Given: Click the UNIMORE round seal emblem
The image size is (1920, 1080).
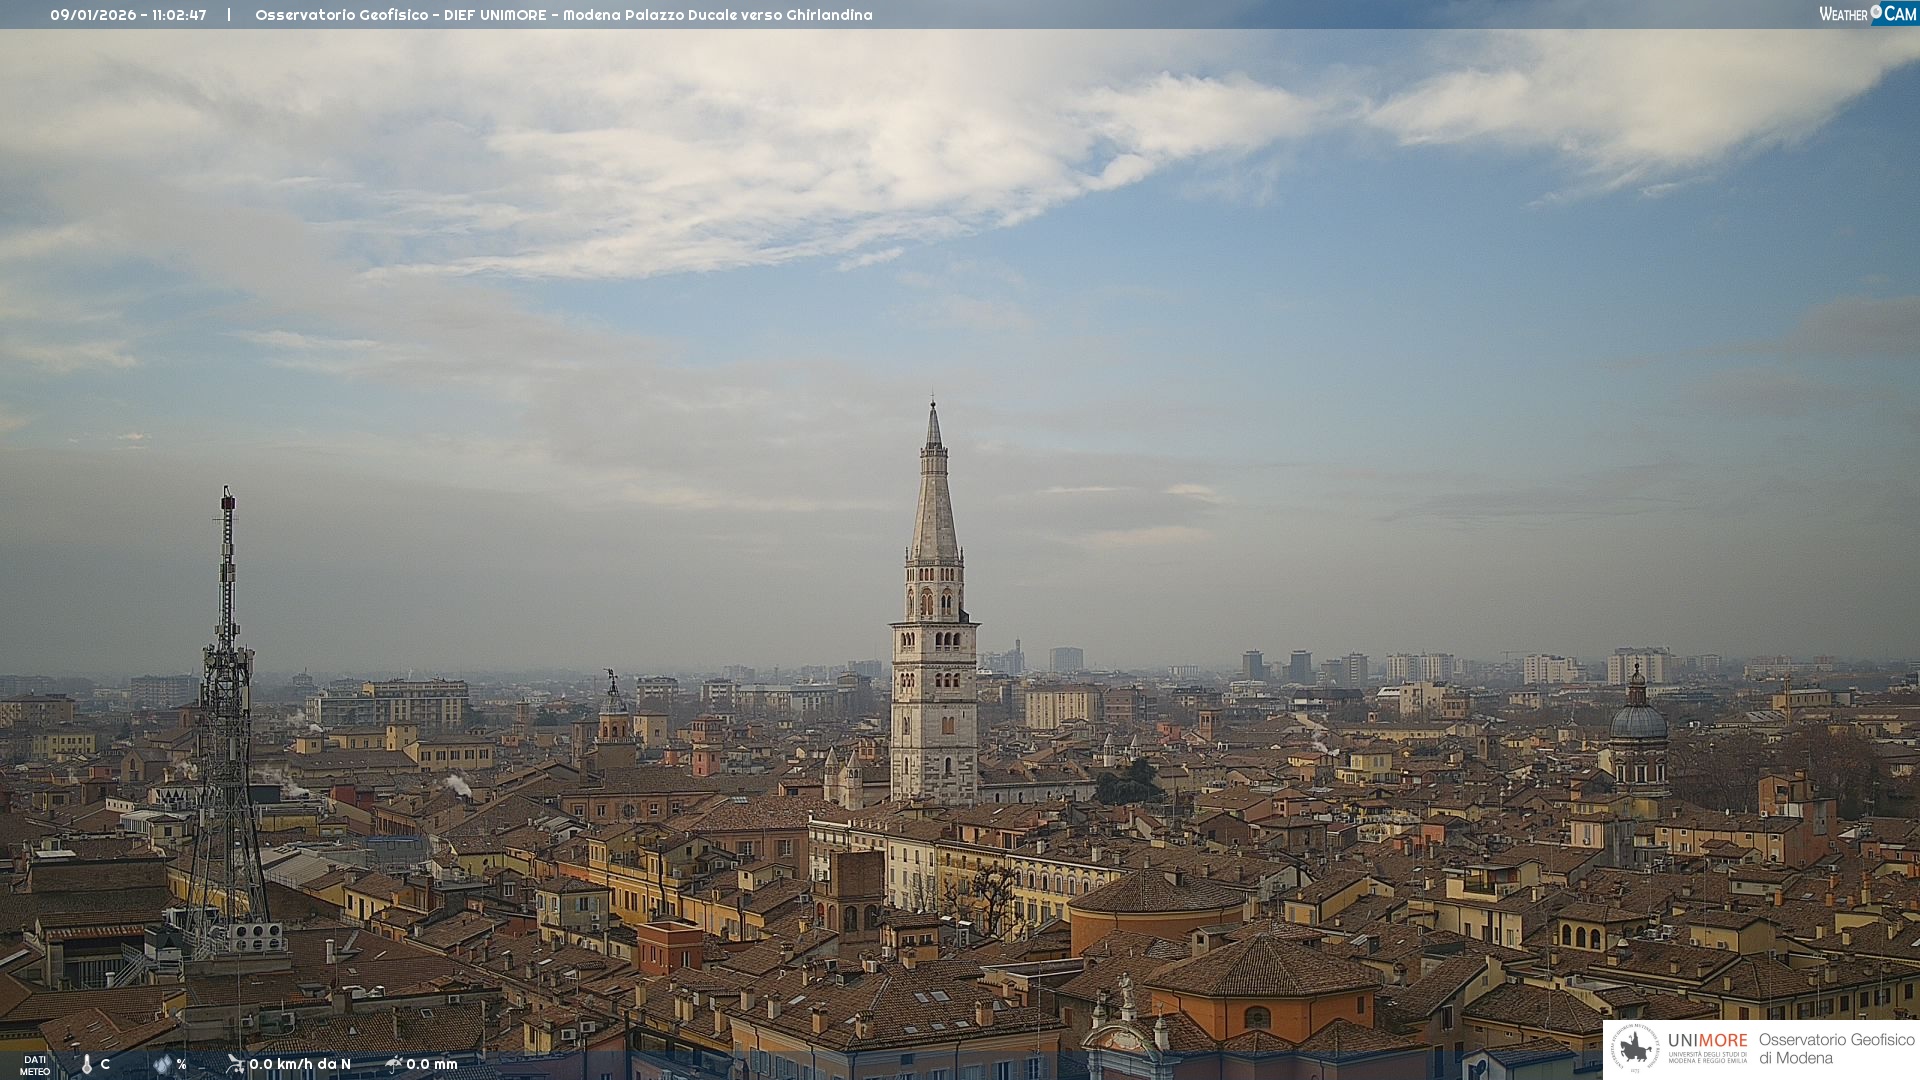Looking at the screenshot, I should [x=1635, y=1048].
